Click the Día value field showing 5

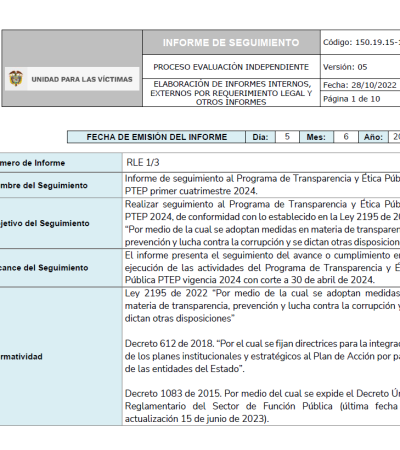pos(287,137)
